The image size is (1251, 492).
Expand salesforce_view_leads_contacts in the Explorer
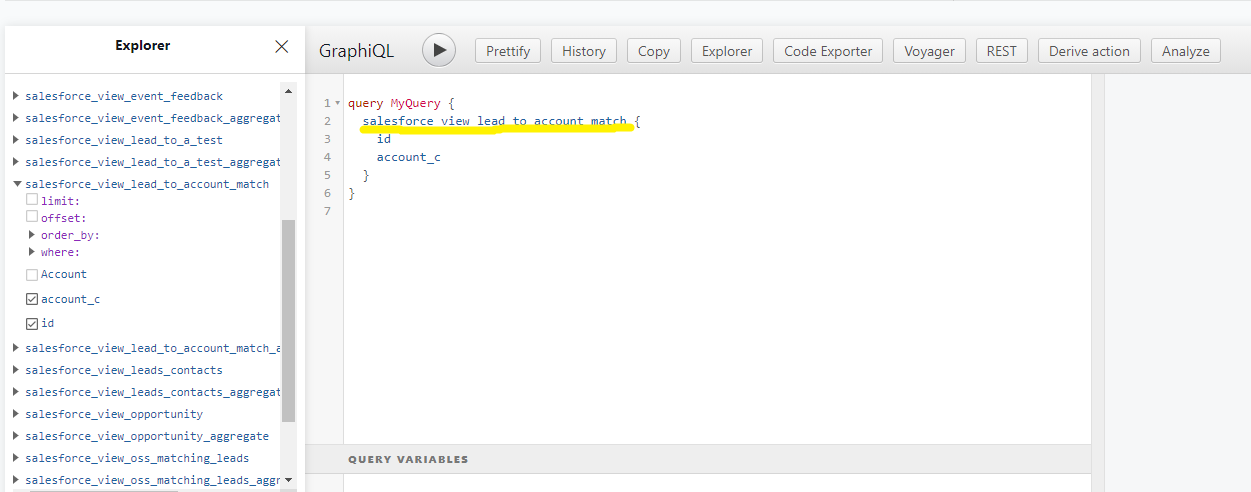(16, 370)
